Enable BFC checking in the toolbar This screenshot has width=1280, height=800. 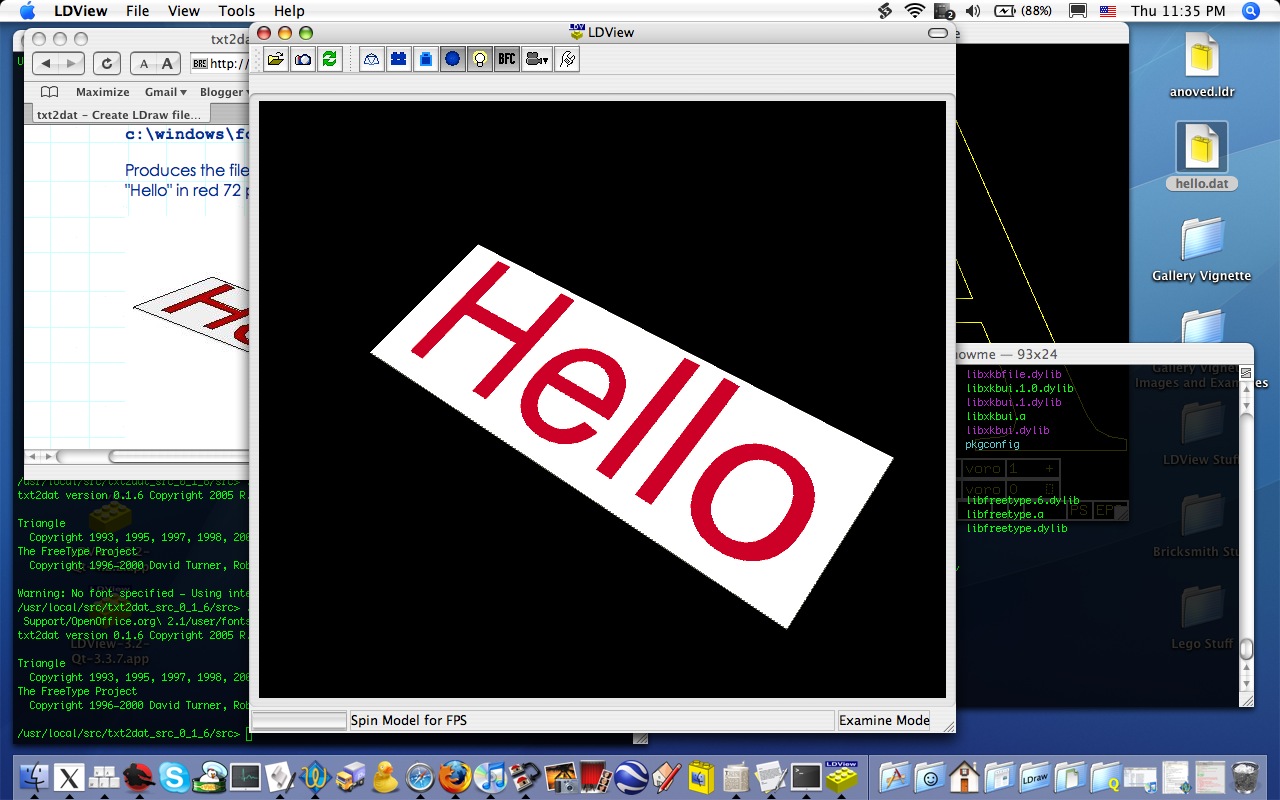coord(506,59)
